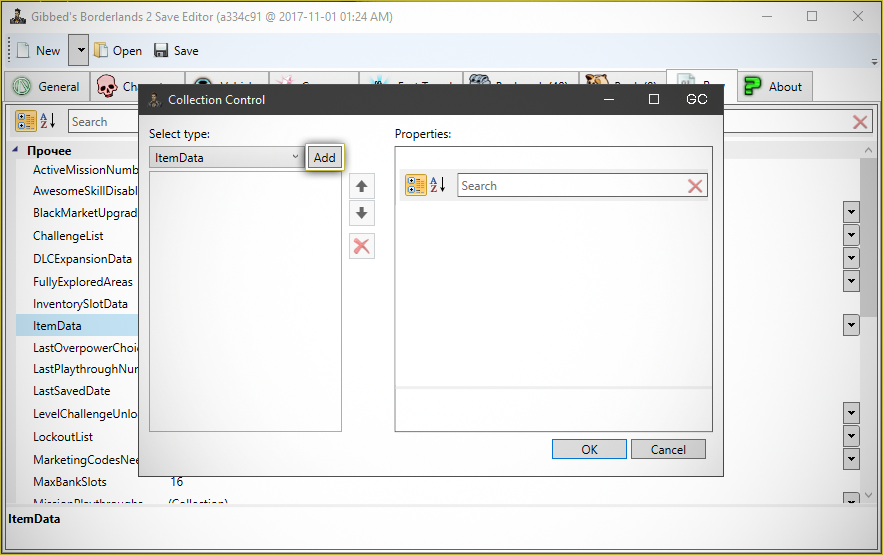Clear the Properties search in dialog

pos(695,186)
